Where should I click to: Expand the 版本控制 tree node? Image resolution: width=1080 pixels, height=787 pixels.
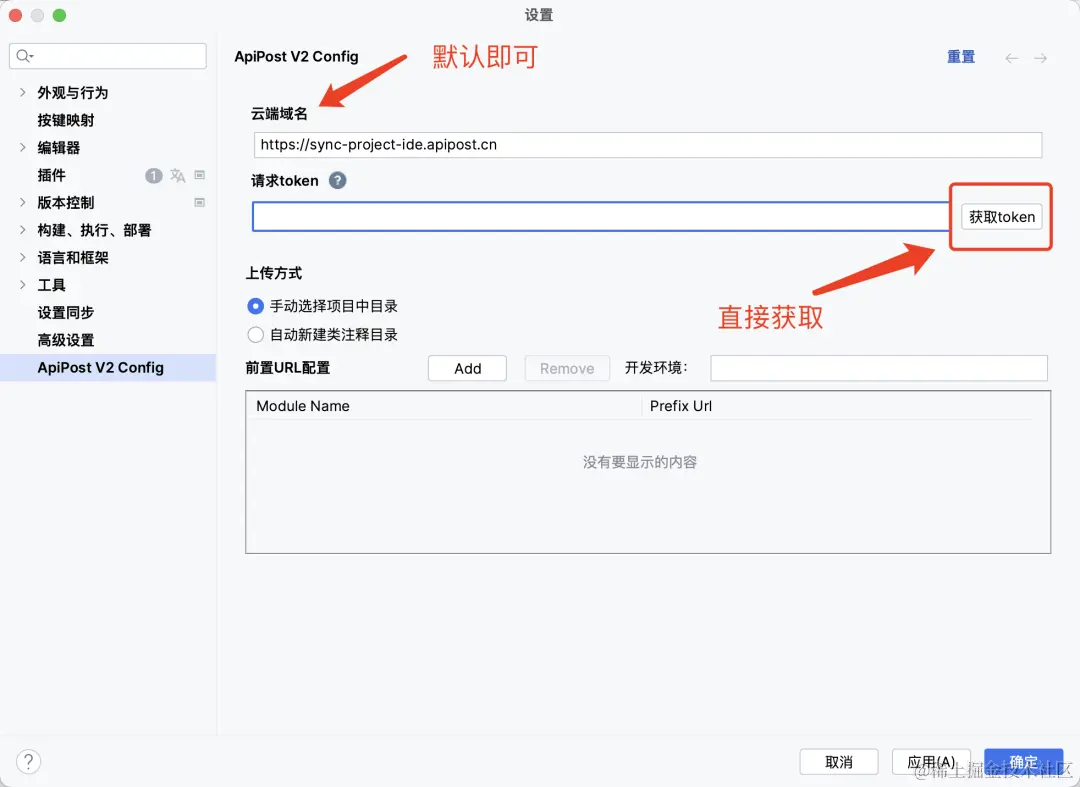pos(23,202)
